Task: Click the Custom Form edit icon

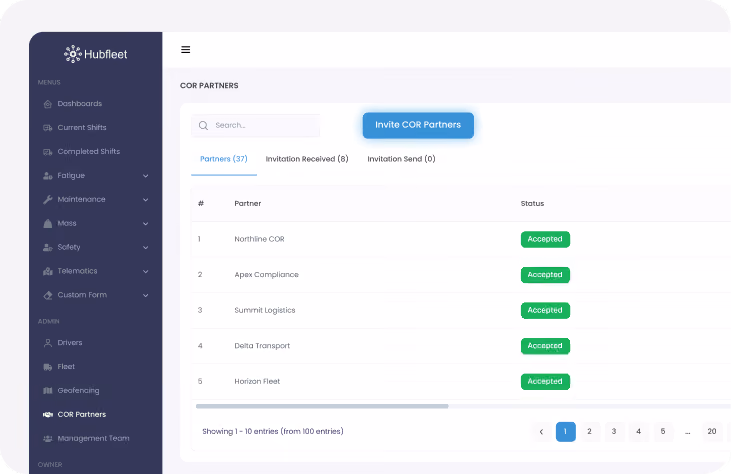Action: [48, 295]
